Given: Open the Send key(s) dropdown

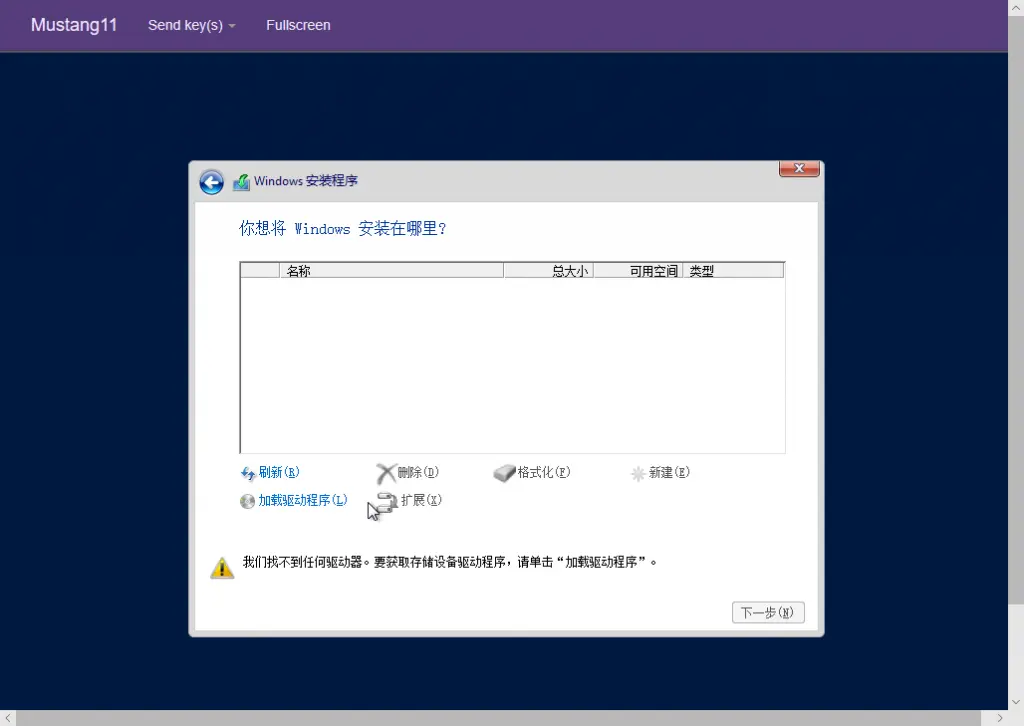Looking at the screenshot, I should coord(191,25).
